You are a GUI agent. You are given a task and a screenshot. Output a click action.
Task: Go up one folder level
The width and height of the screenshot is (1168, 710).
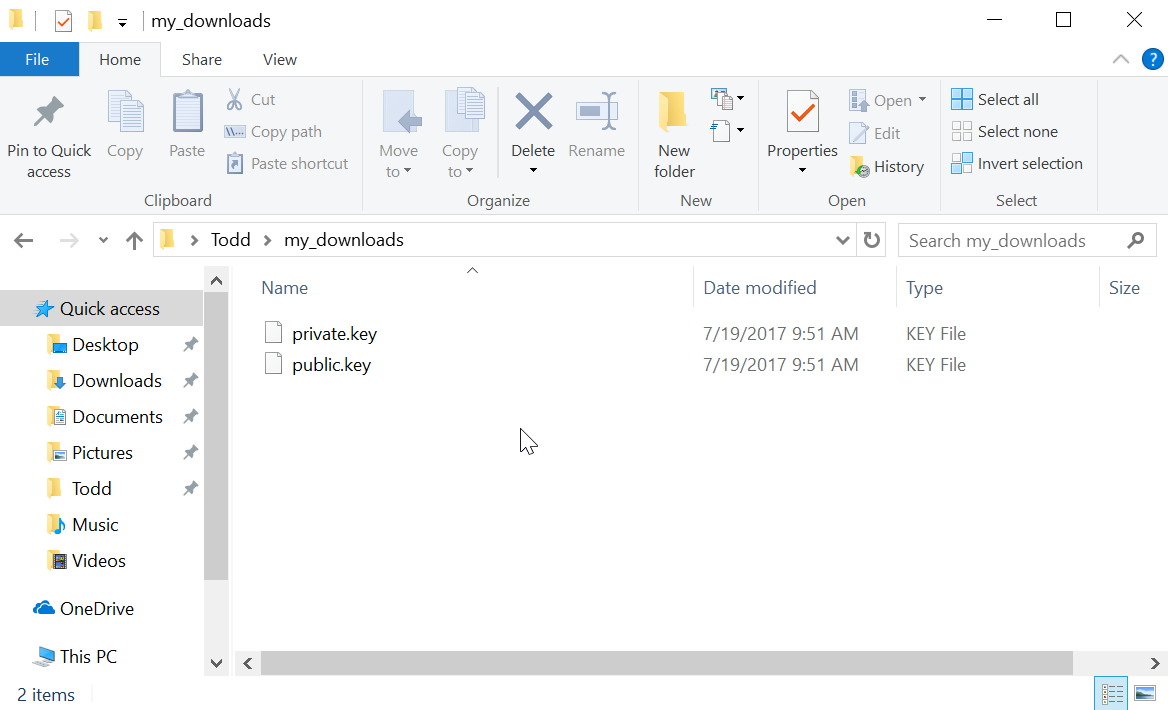[x=134, y=241]
